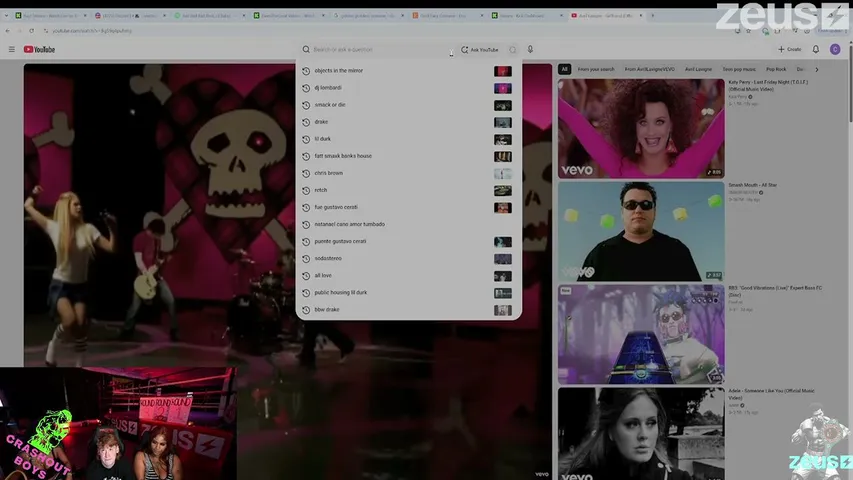Screen dimensions: 853x480
Task: Choose 'all love' search suggestion
Action: 408,276
